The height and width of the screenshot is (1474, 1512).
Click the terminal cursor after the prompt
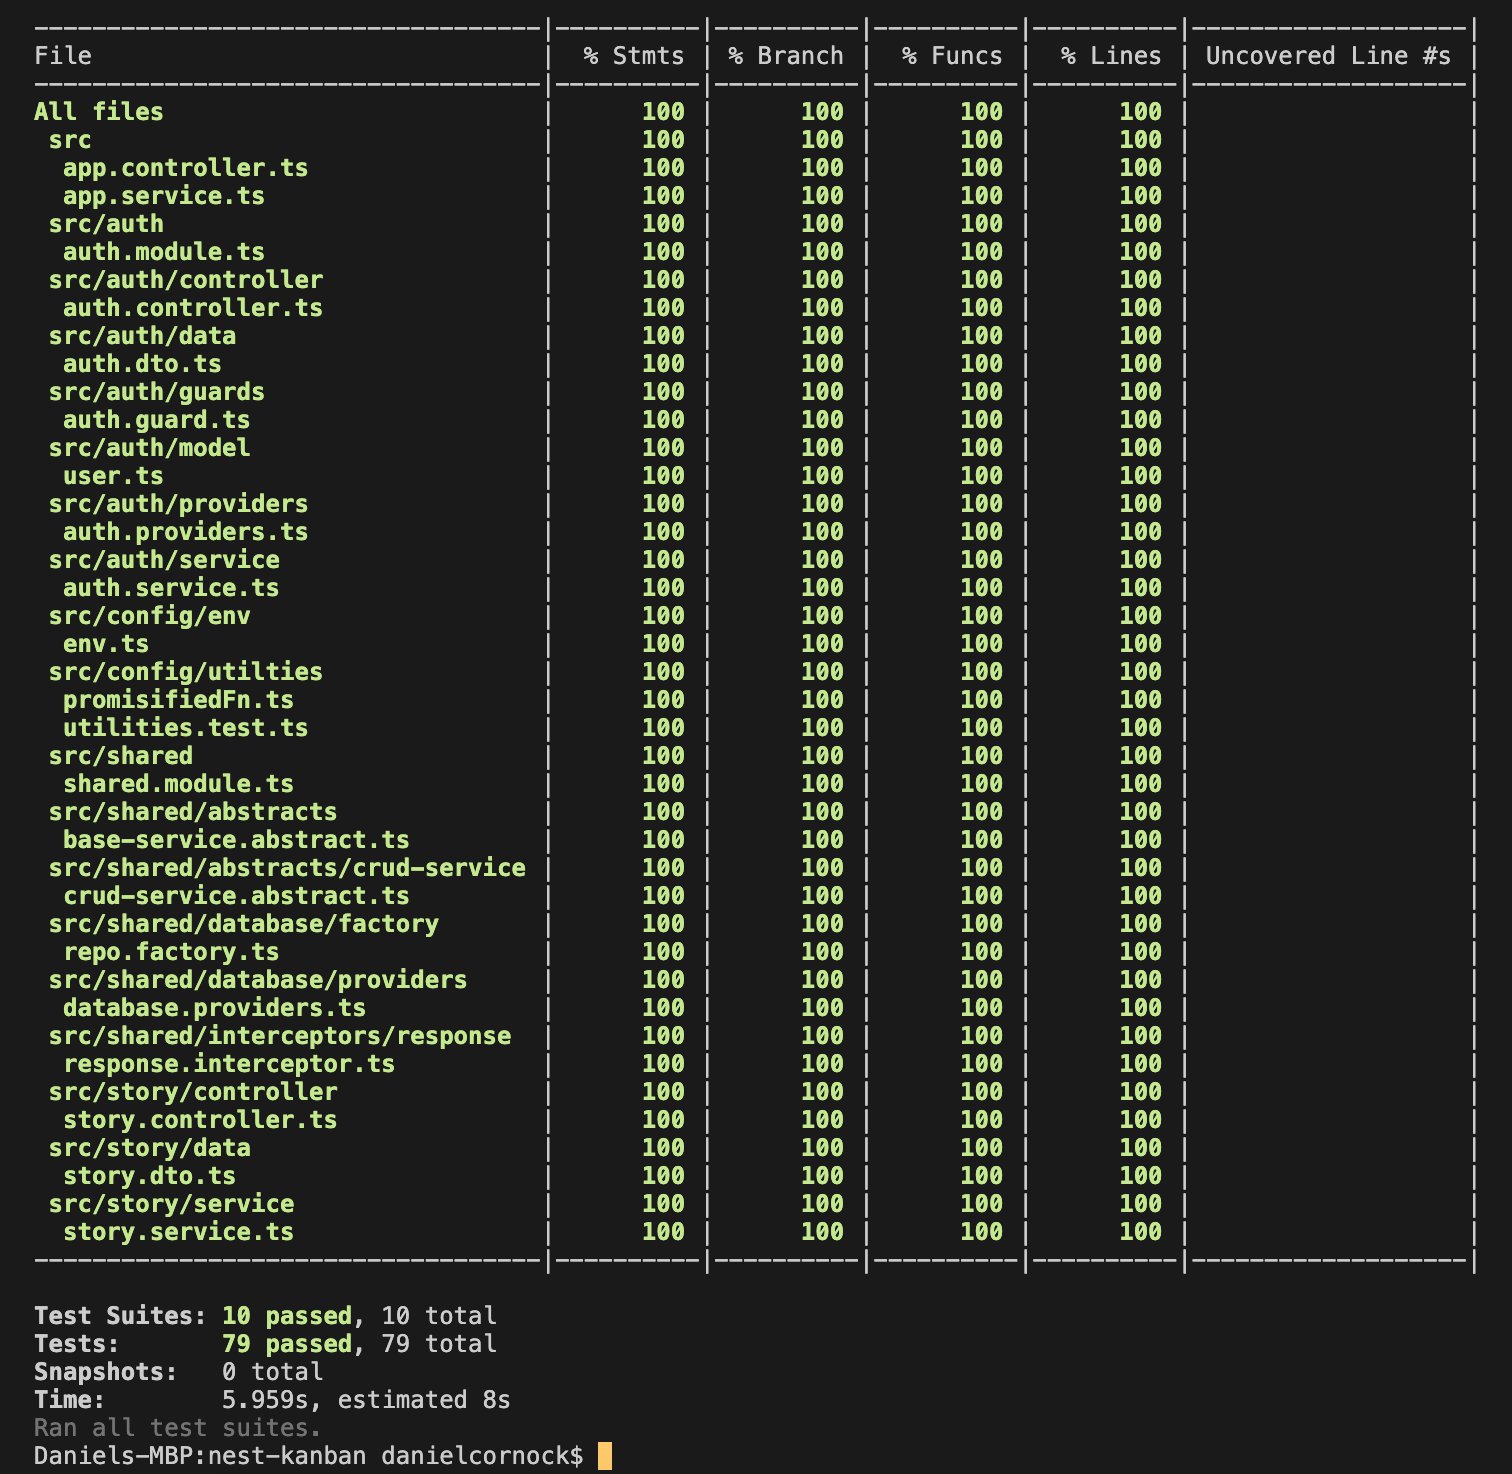(x=604, y=1455)
